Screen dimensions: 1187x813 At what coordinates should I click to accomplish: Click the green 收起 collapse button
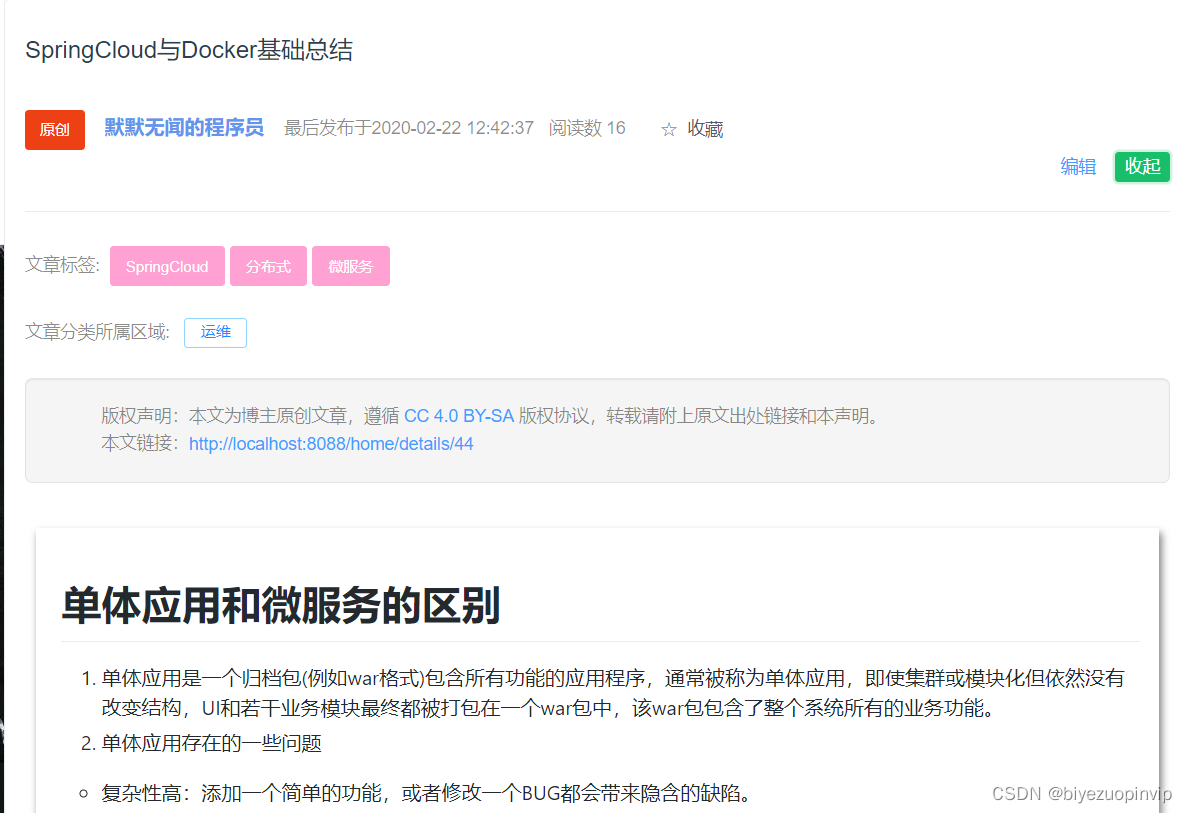[1142, 167]
